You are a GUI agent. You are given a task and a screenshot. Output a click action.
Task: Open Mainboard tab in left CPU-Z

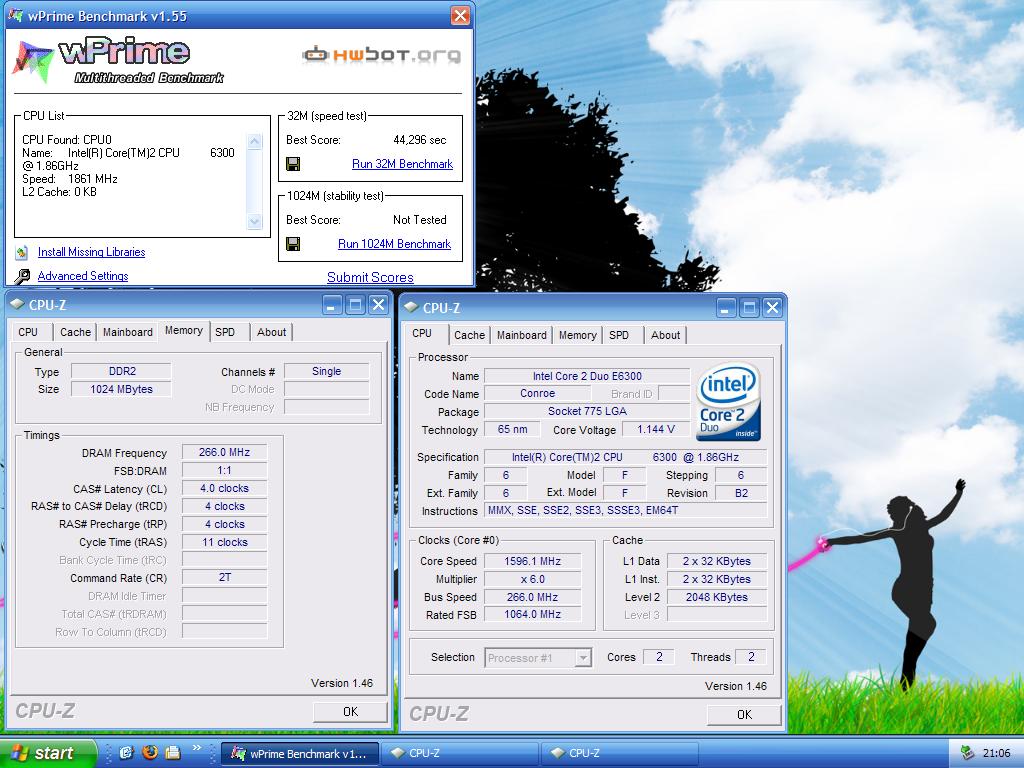pos(128,332)
